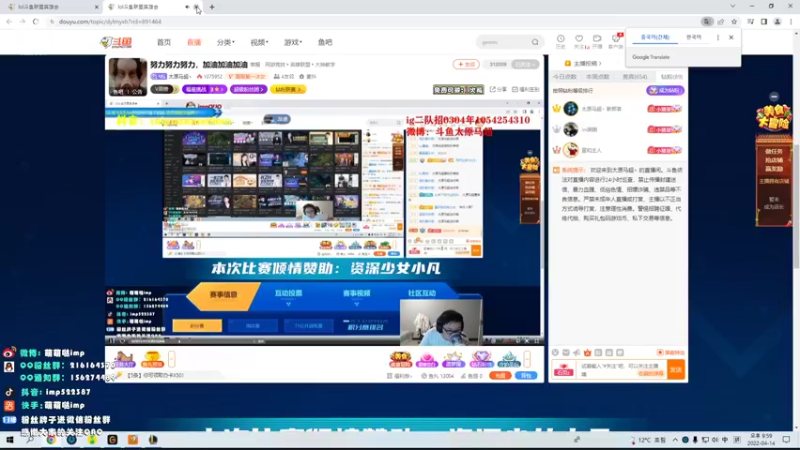Click the gold trophy gift icon
This screenshot has width=800, height=450.
(x=152, y=359)
